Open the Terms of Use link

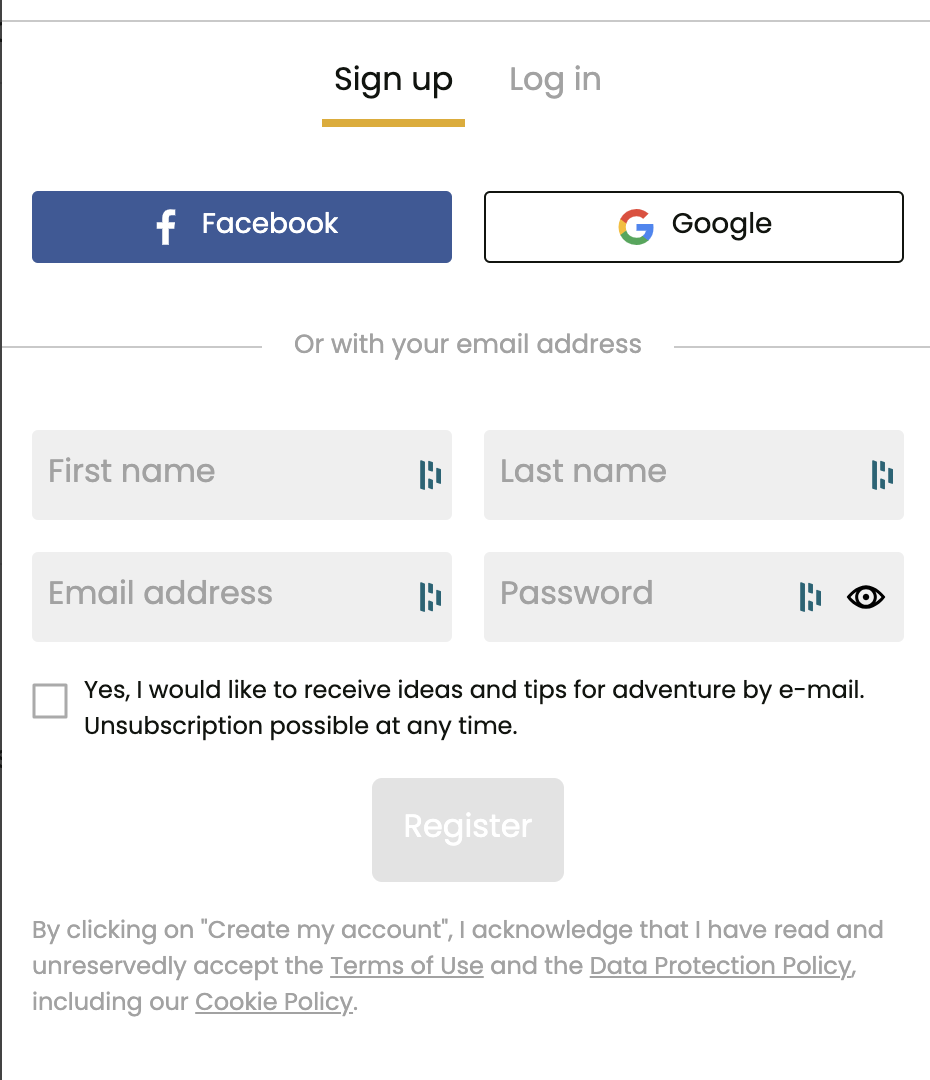point(406,966)
